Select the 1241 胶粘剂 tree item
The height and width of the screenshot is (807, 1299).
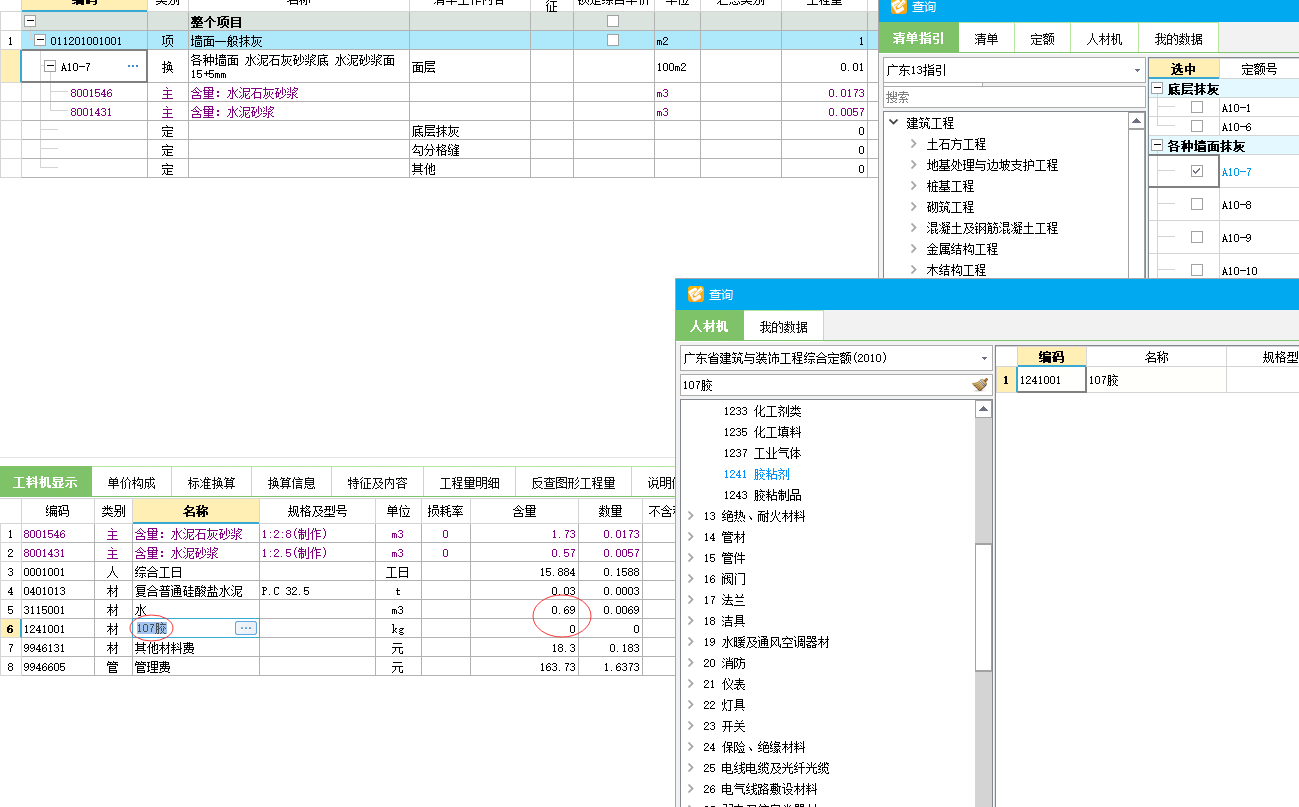pyautogui.click(x=757, y=474)
